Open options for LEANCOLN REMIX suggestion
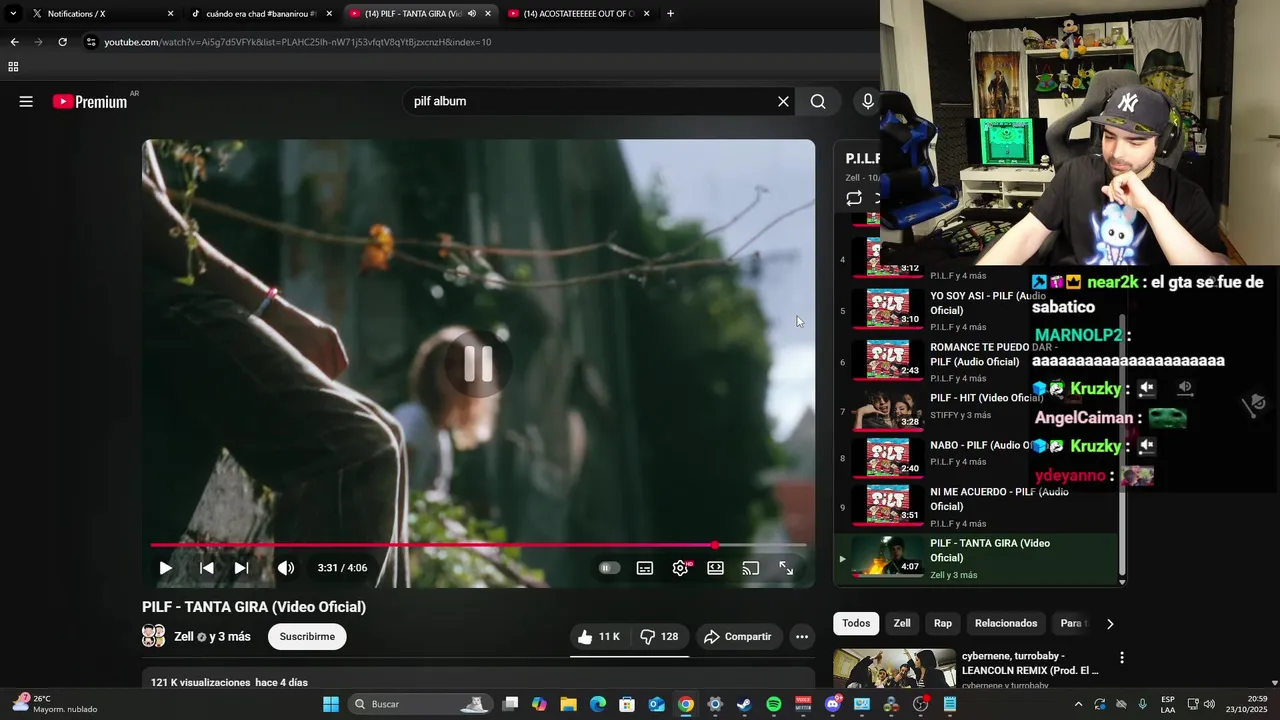The width and height of the screenshot is (1280, 720). (1122, 658)
